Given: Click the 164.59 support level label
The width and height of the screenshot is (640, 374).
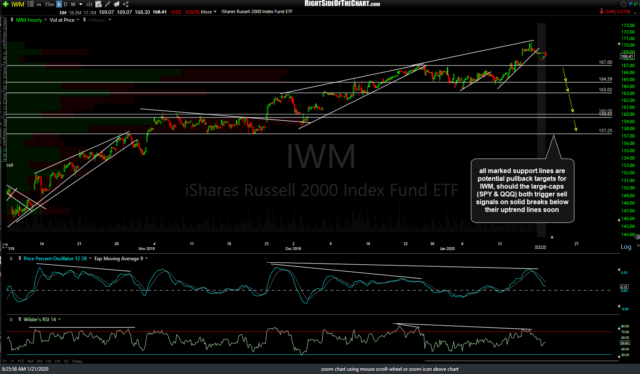Looking at the screenshot, I should tap(605, 79).
